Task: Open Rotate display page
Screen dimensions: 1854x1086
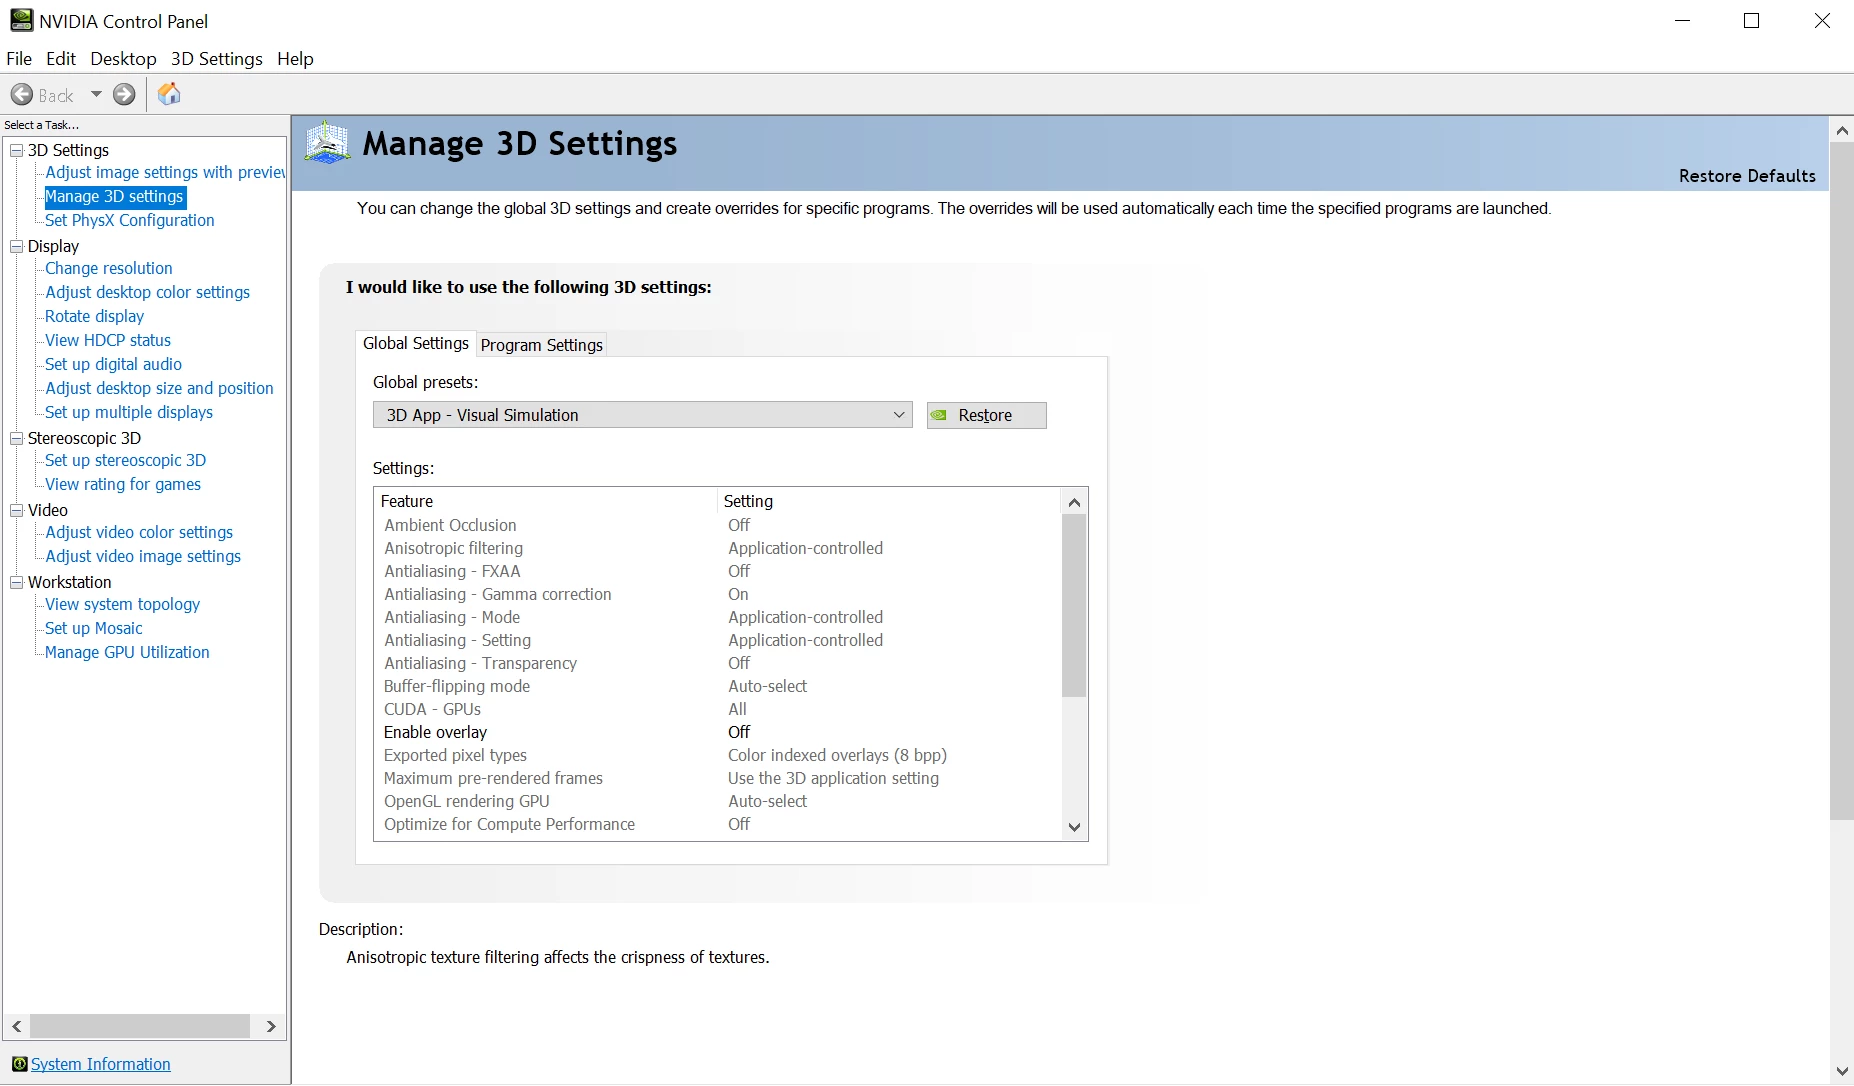Action: pos(95,316)
